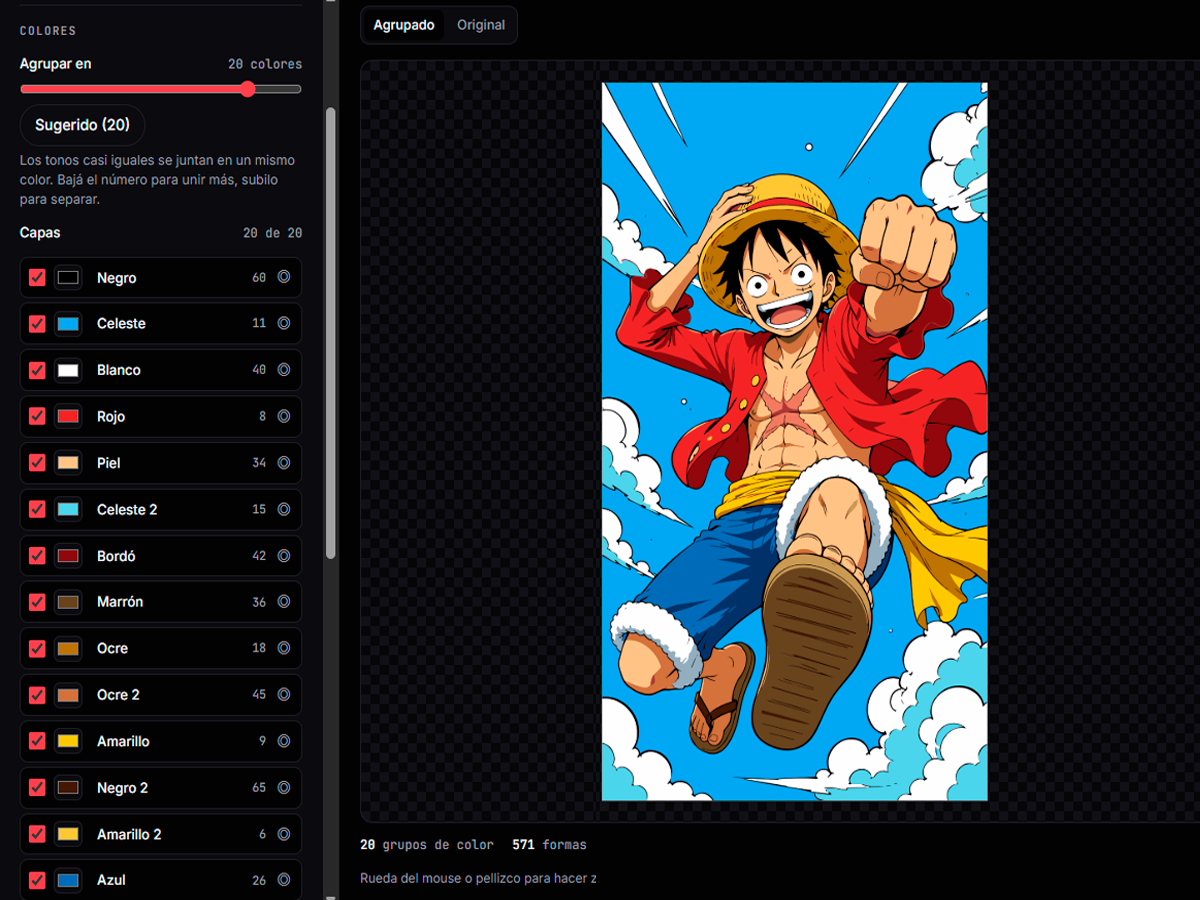Uncheck the Marrón layer checkbox
Viewport: 1200px width, 900px height.
pos(37,602)
